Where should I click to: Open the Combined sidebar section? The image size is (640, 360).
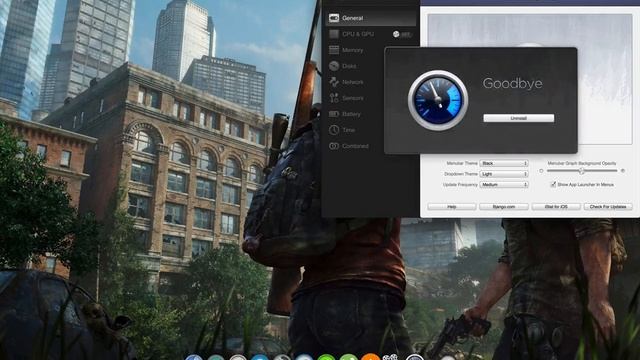click(349, 146)
